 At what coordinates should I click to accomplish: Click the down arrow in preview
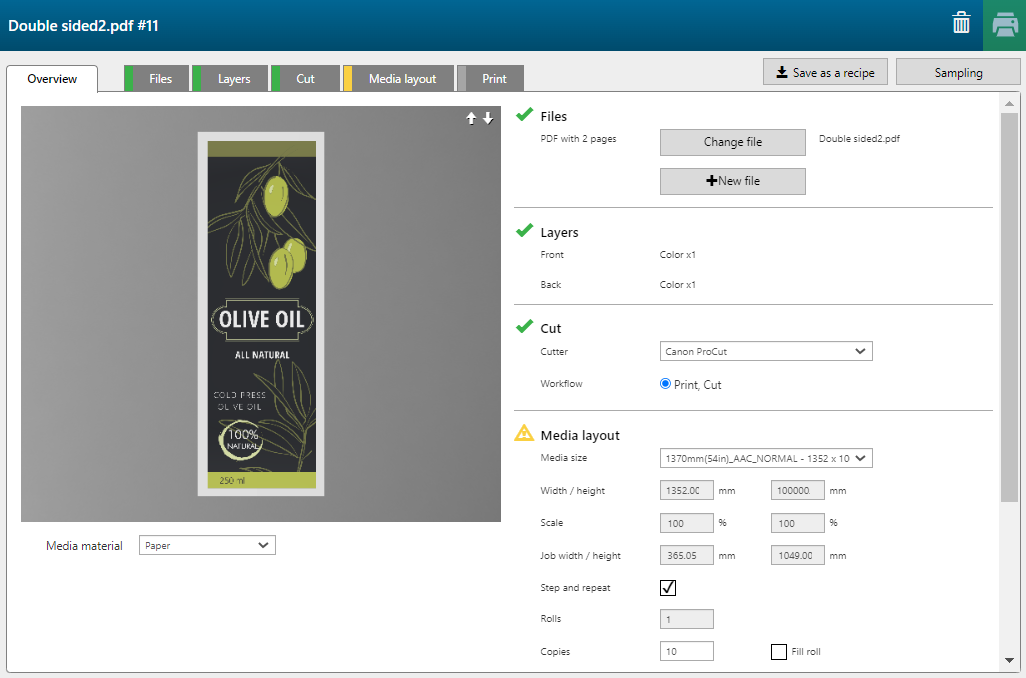(488, 118)
